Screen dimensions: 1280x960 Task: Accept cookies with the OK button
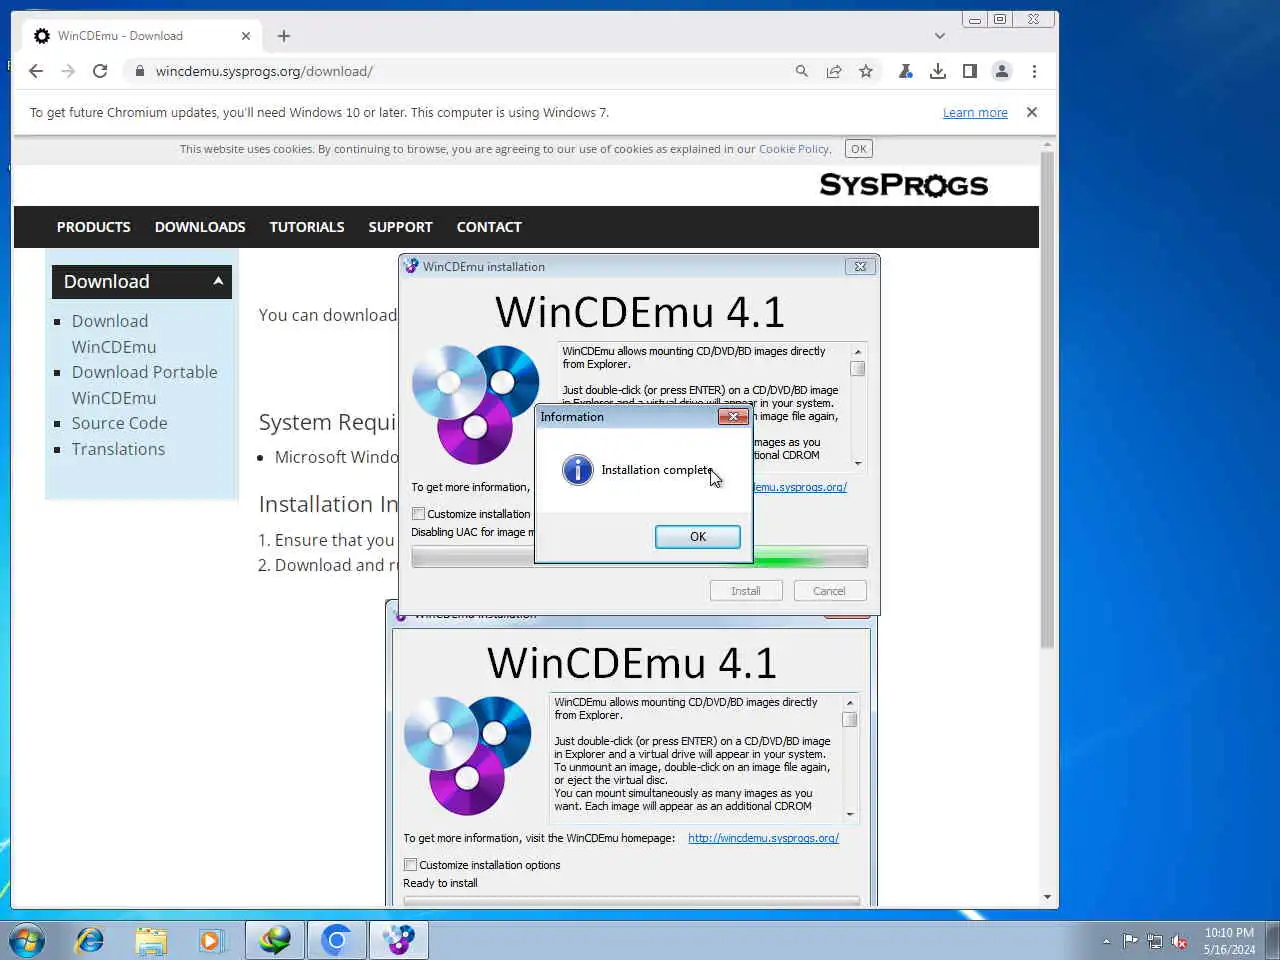point(859,149)
